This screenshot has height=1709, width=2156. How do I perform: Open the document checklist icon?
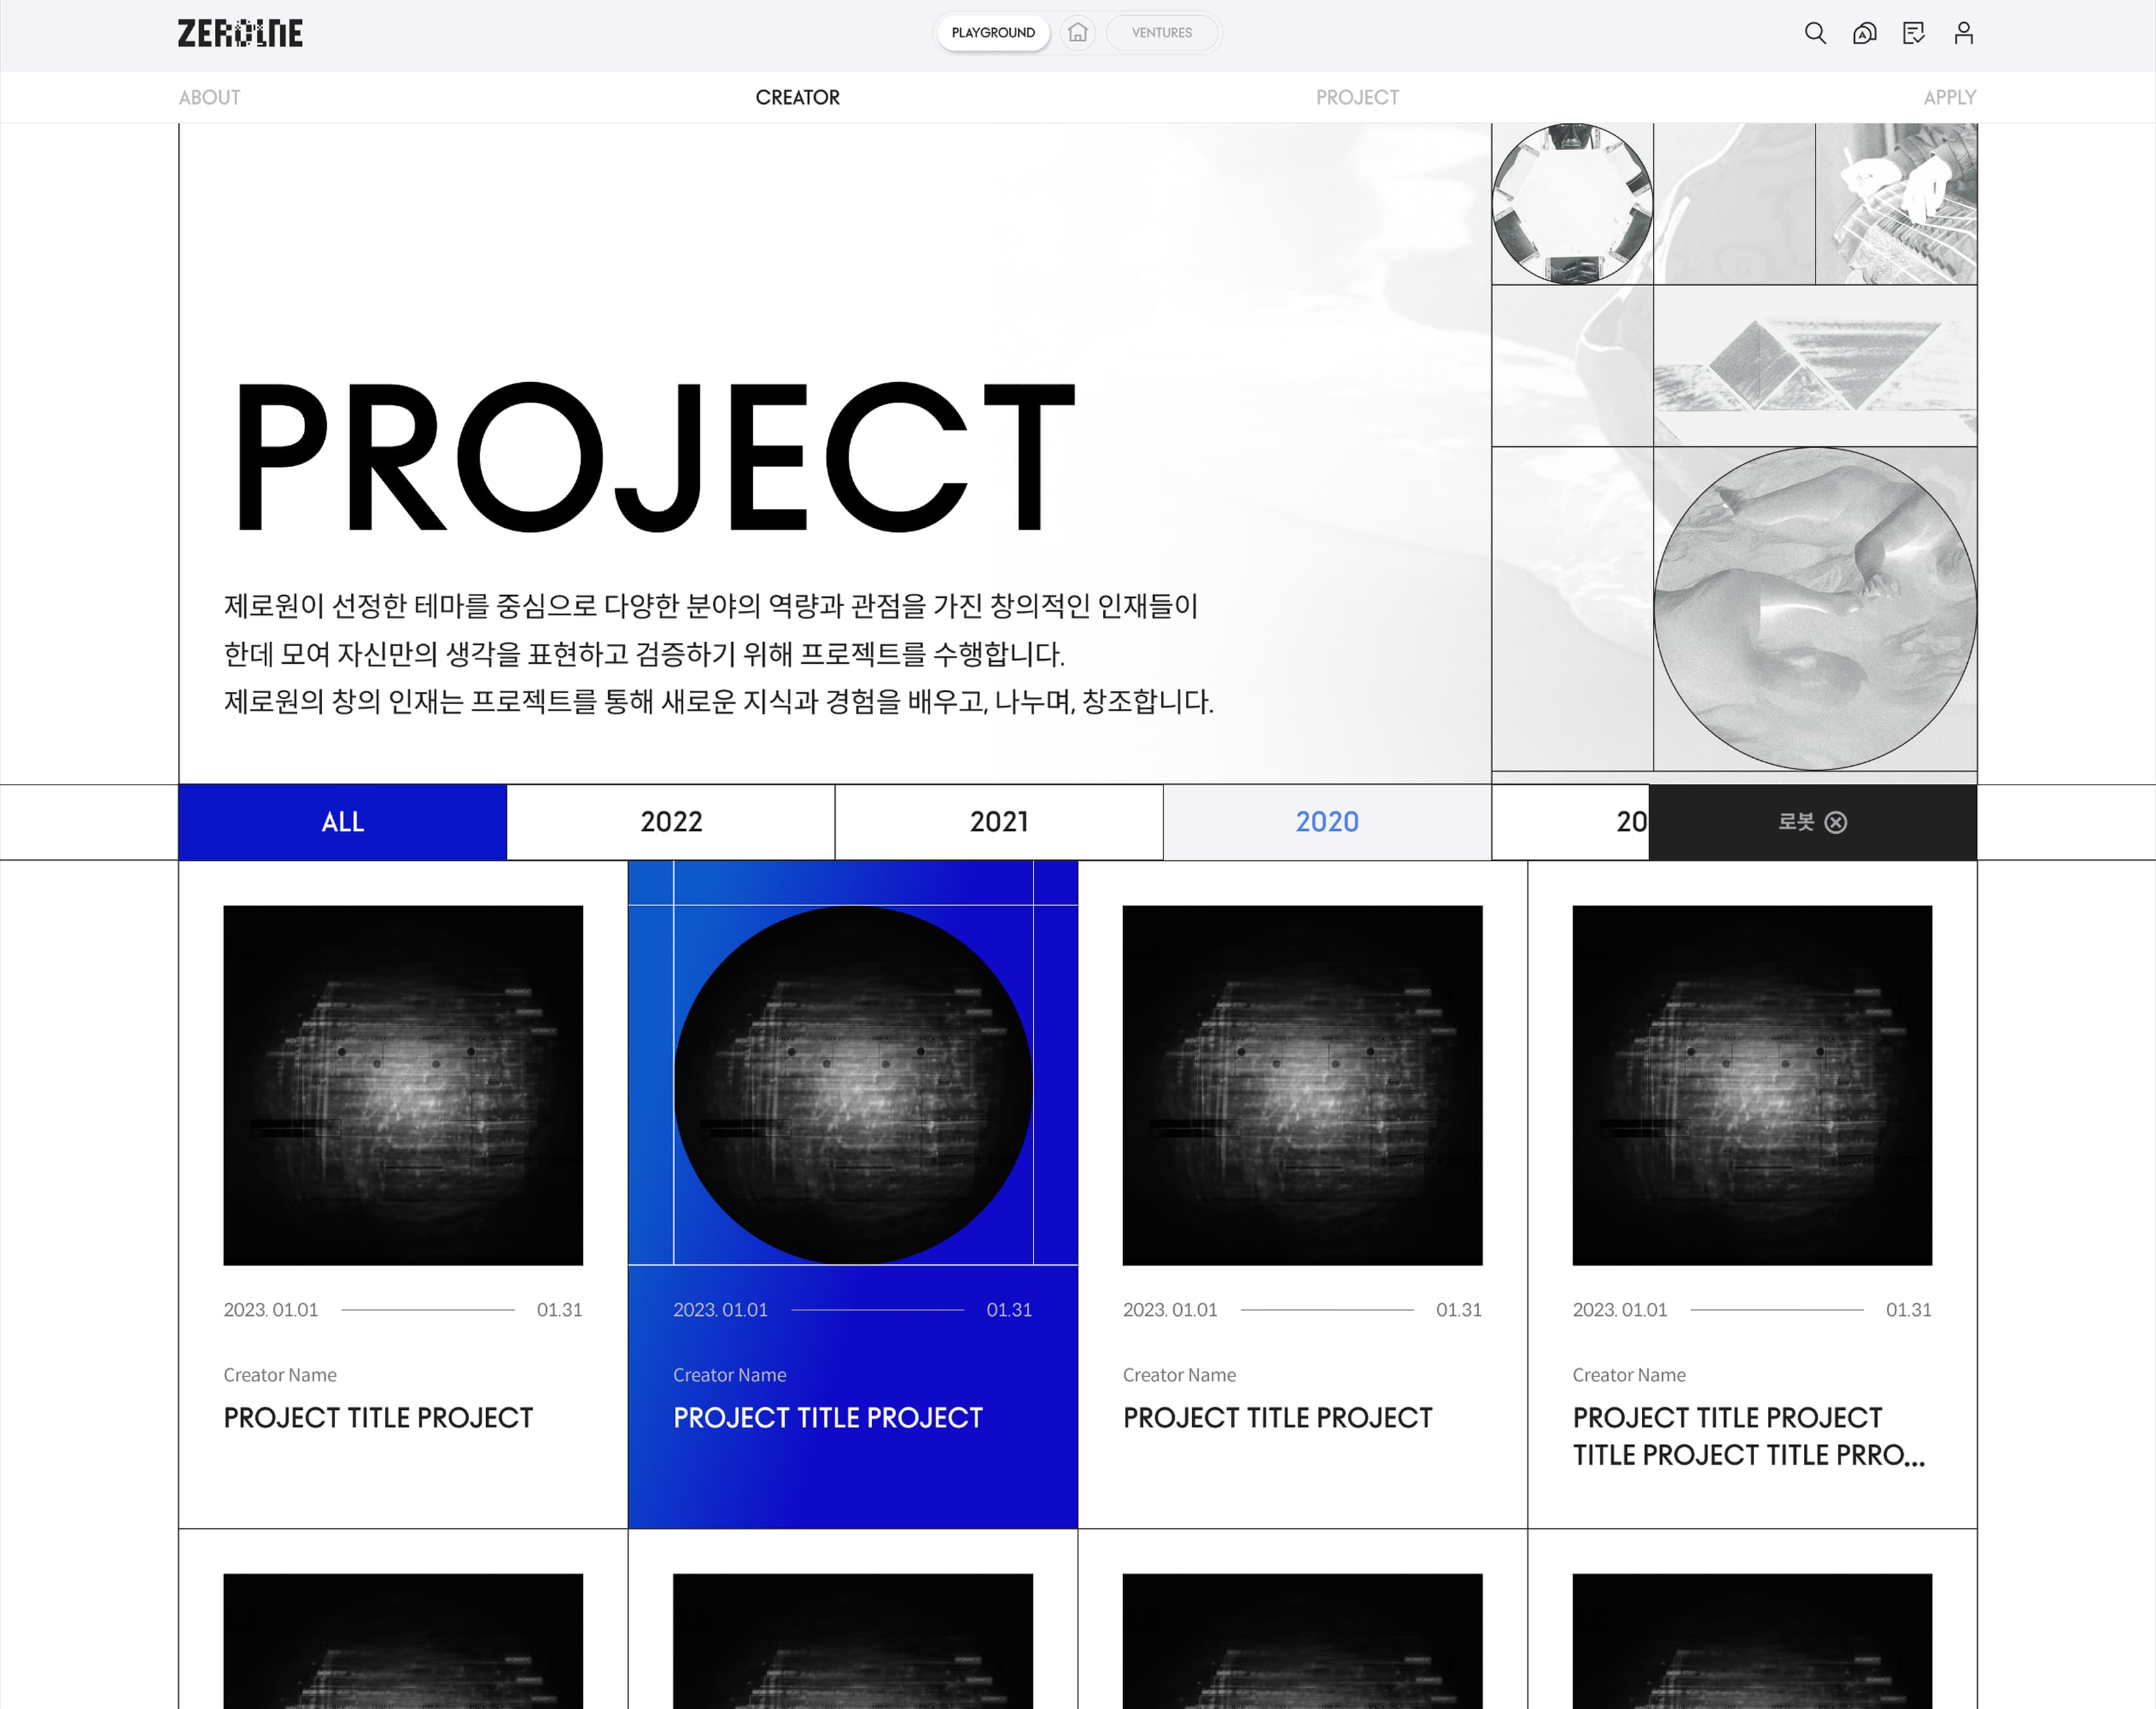[1913, 33]
